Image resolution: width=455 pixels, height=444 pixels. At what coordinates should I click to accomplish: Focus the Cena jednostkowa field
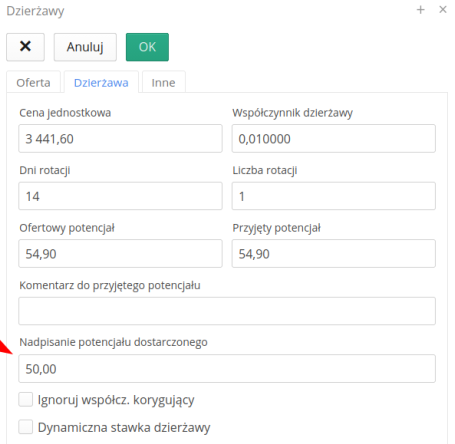click(x=120, y=139)
